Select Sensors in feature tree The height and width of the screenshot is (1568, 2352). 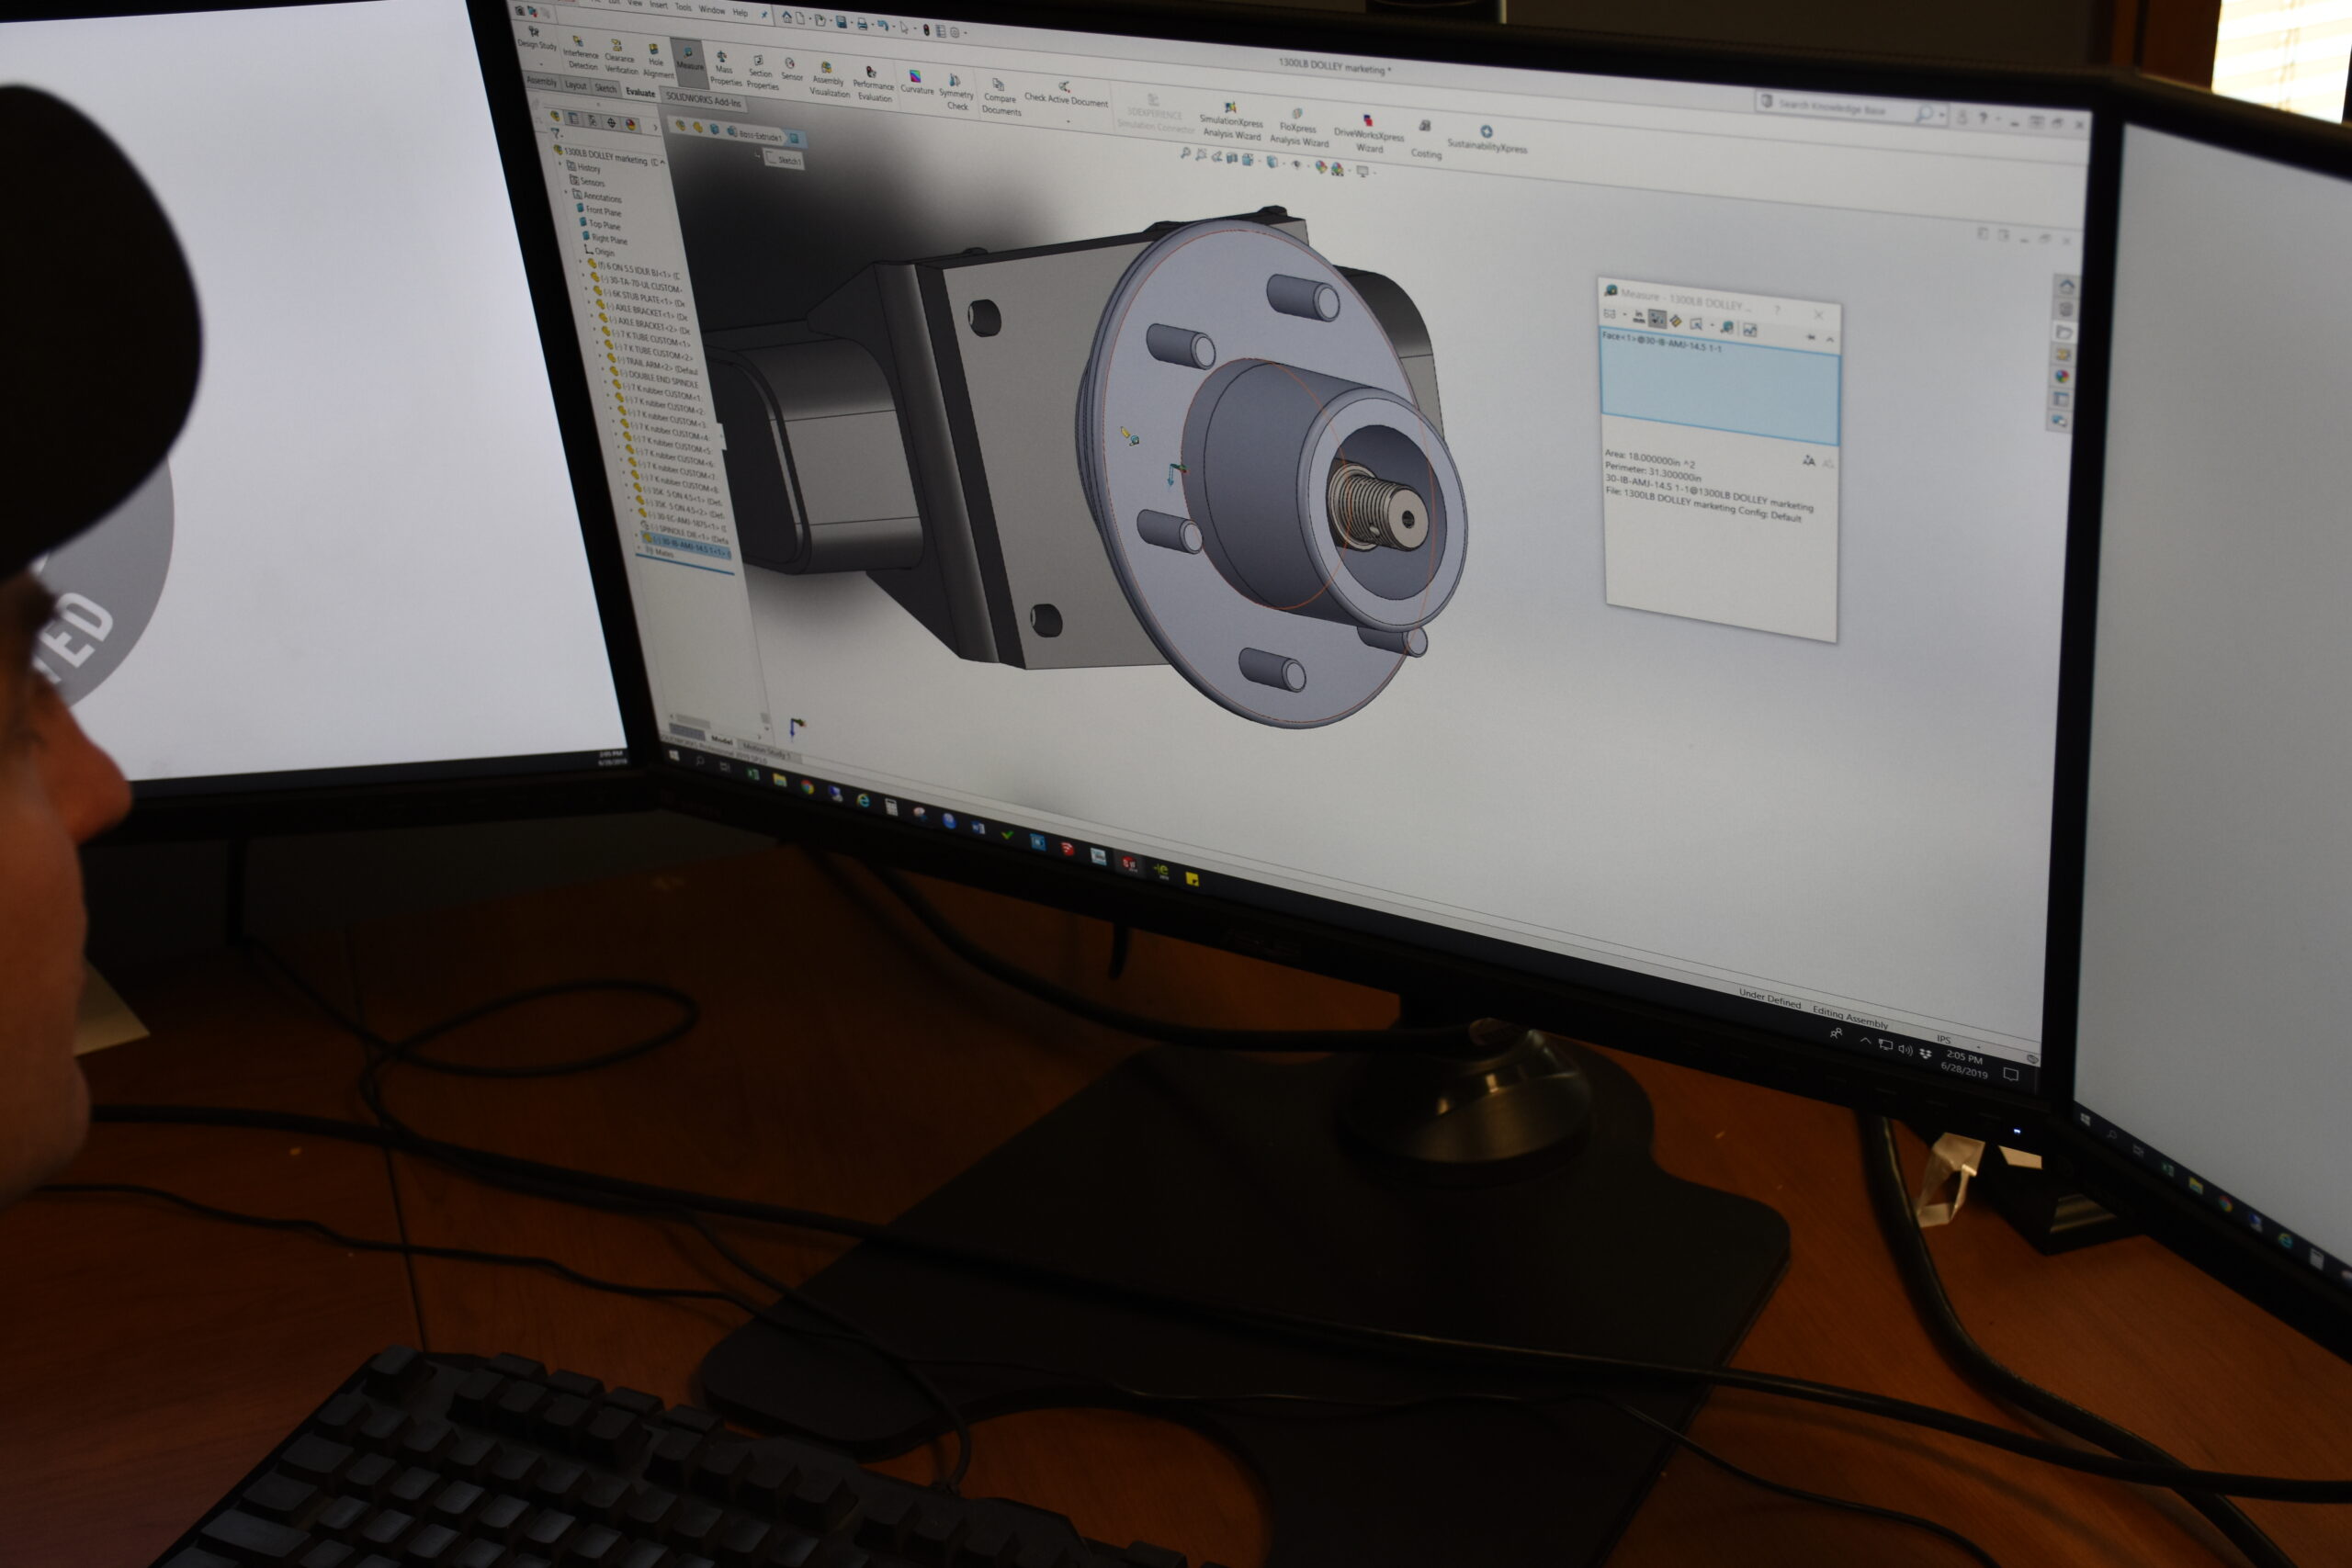click(590, 182)
